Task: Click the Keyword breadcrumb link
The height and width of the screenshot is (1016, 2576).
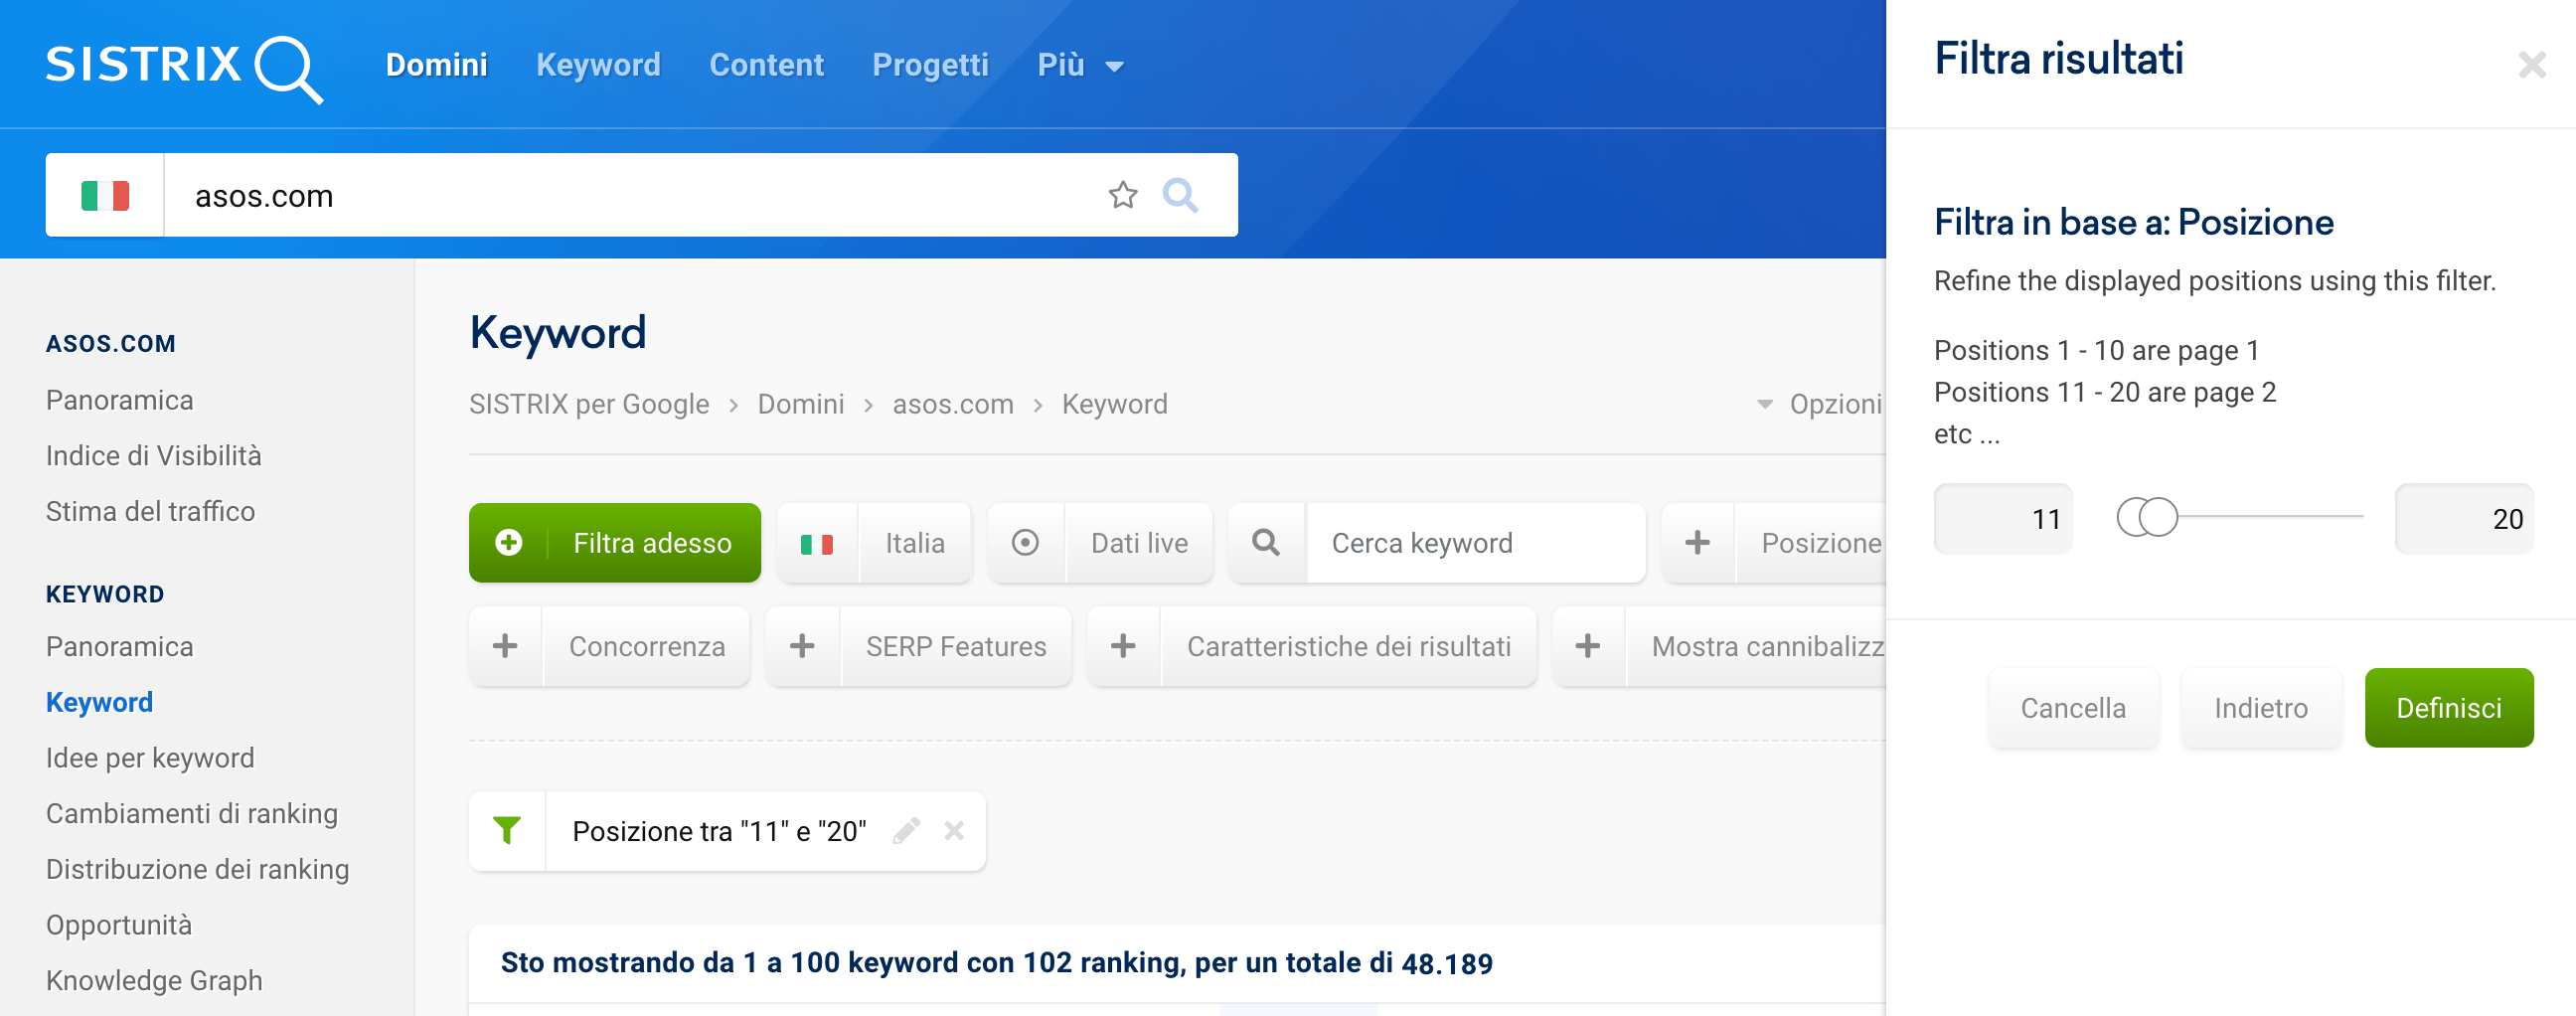Action: tap(1115, 404)
